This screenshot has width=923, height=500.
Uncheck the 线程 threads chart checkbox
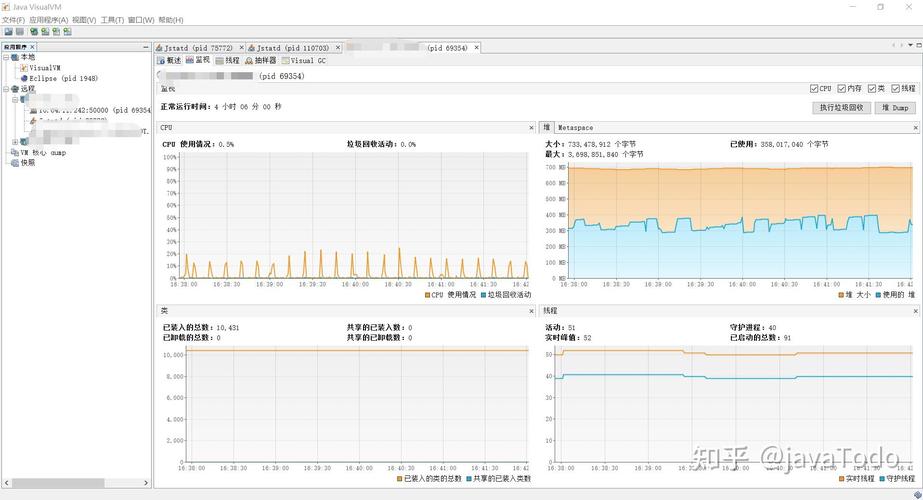point(895,88)
